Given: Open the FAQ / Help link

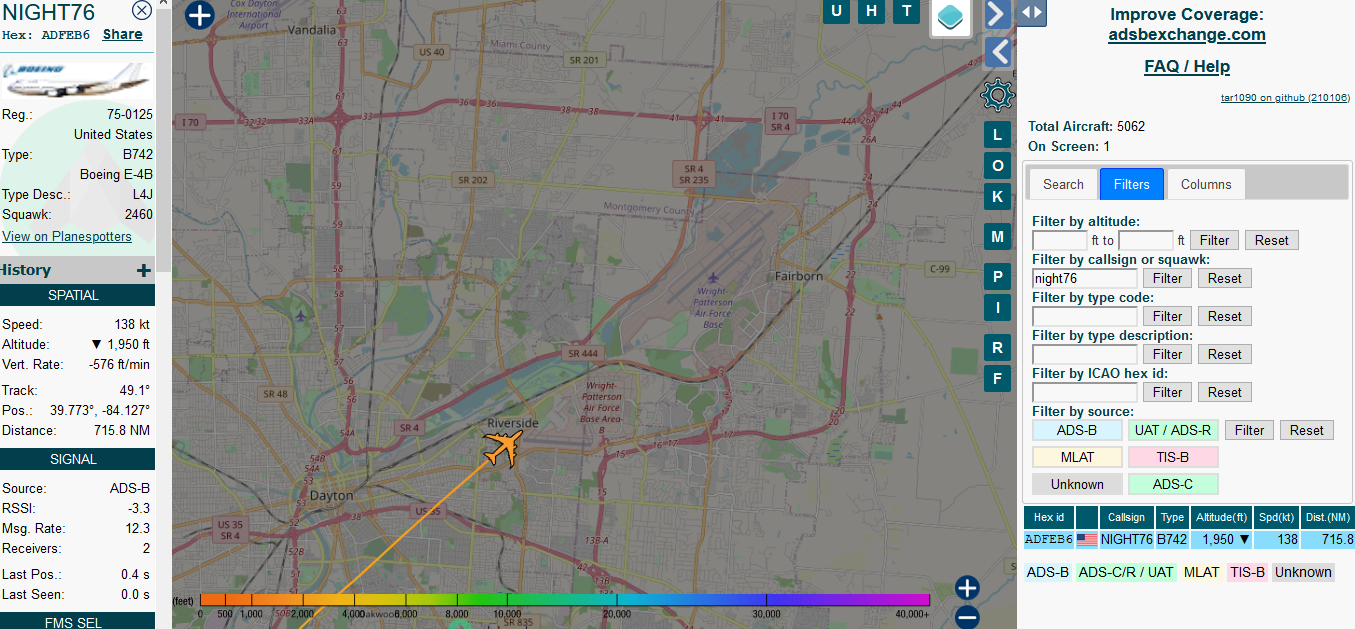Looking at the screenshot, I should 1187,67.
